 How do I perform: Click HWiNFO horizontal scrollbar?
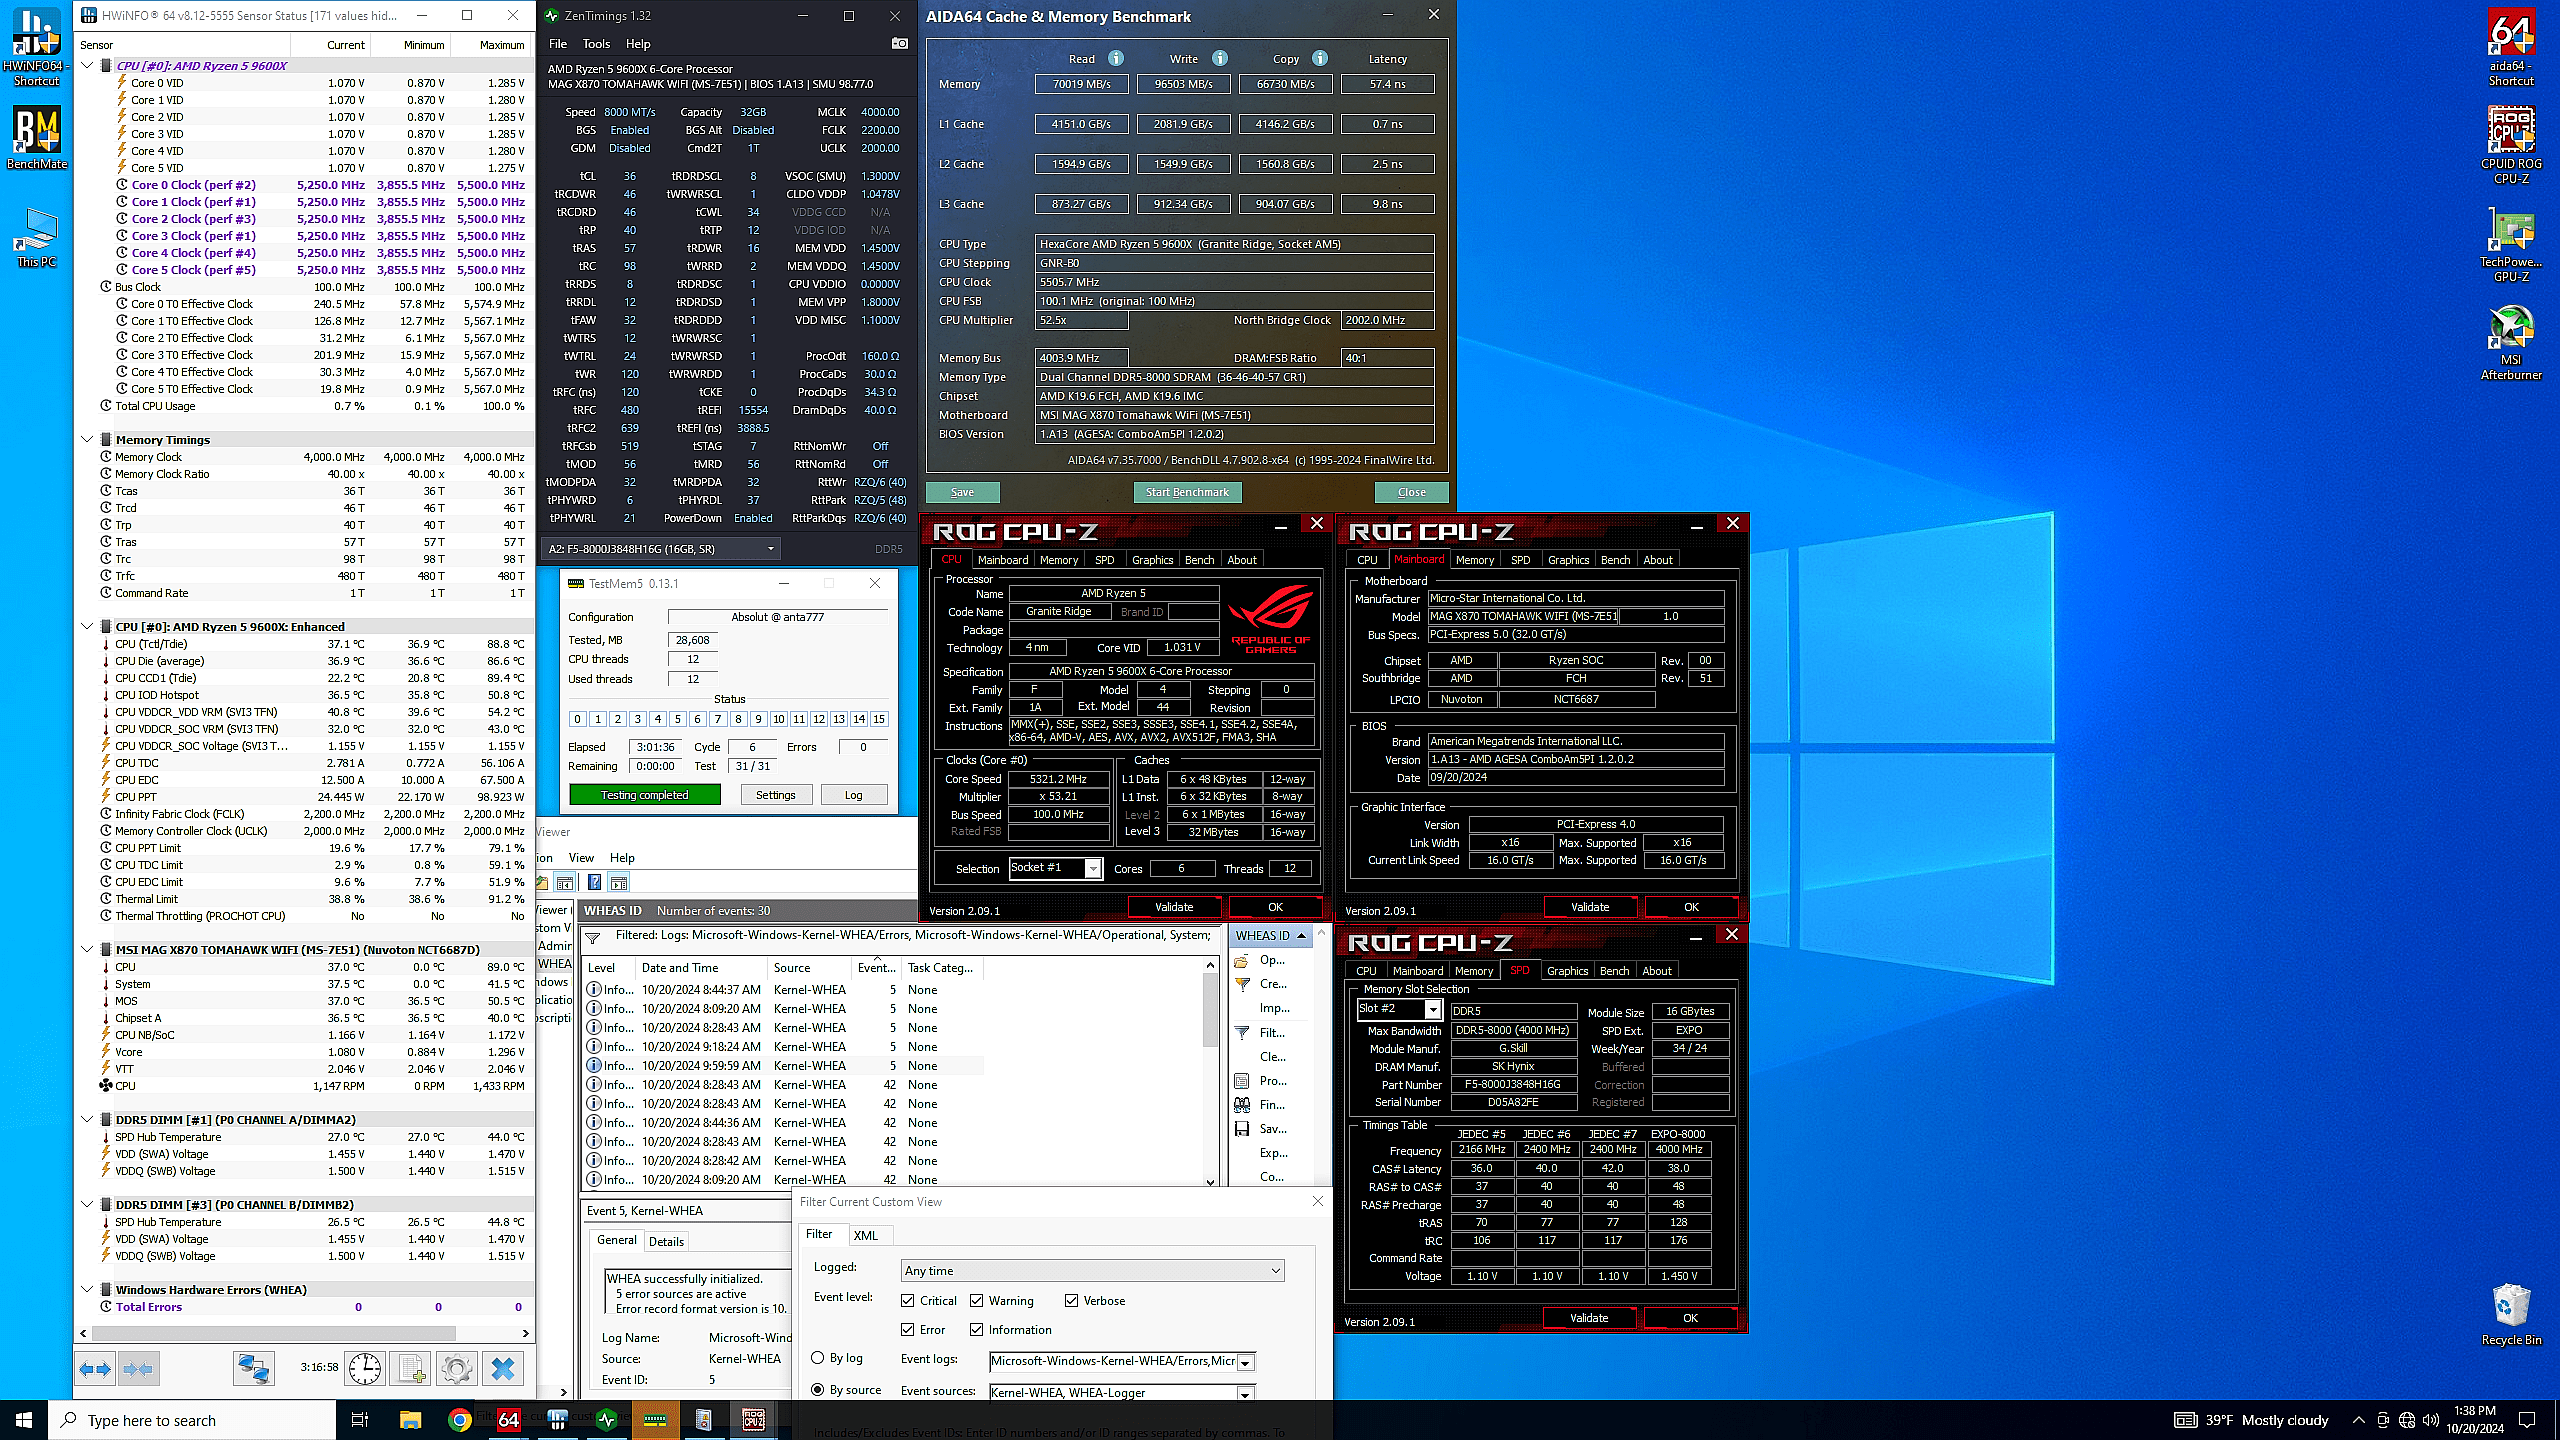[x=274, y=1333]
